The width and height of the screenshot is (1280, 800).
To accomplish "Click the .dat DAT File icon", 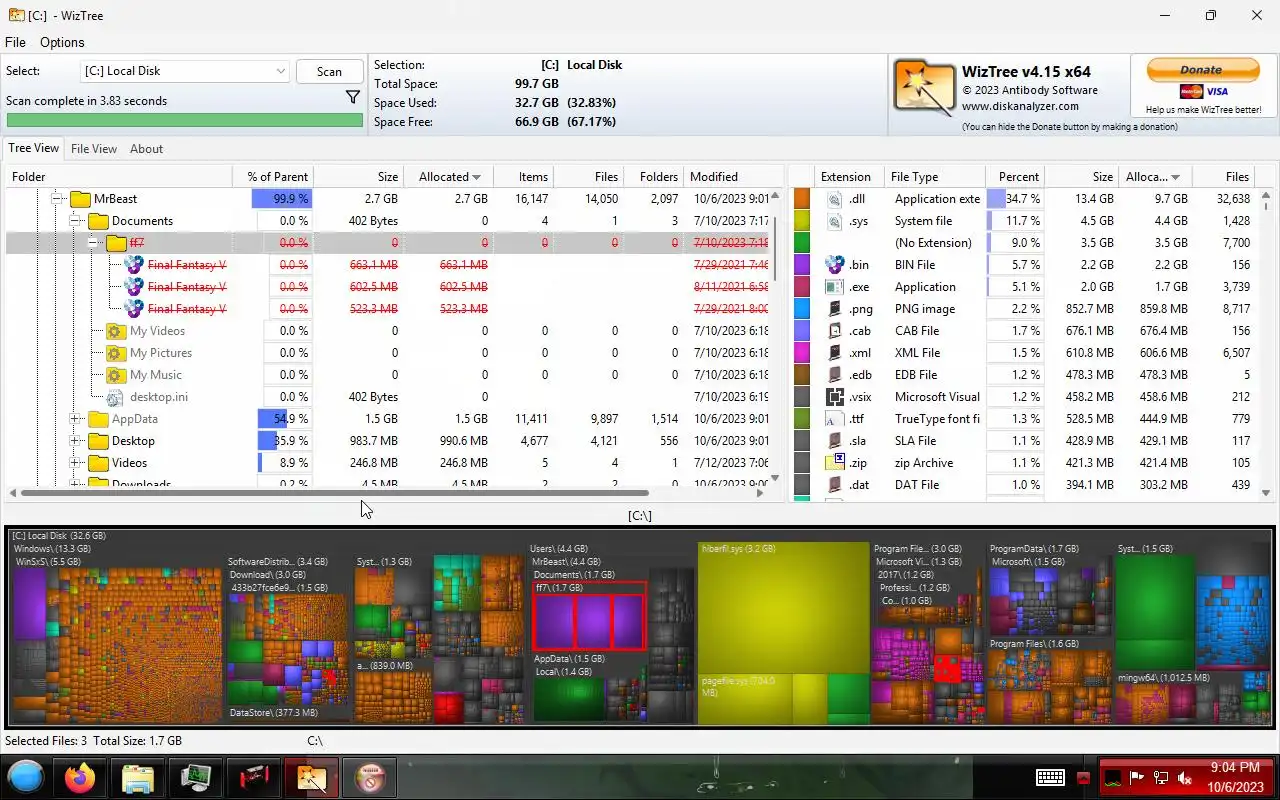I will [835, 485].
